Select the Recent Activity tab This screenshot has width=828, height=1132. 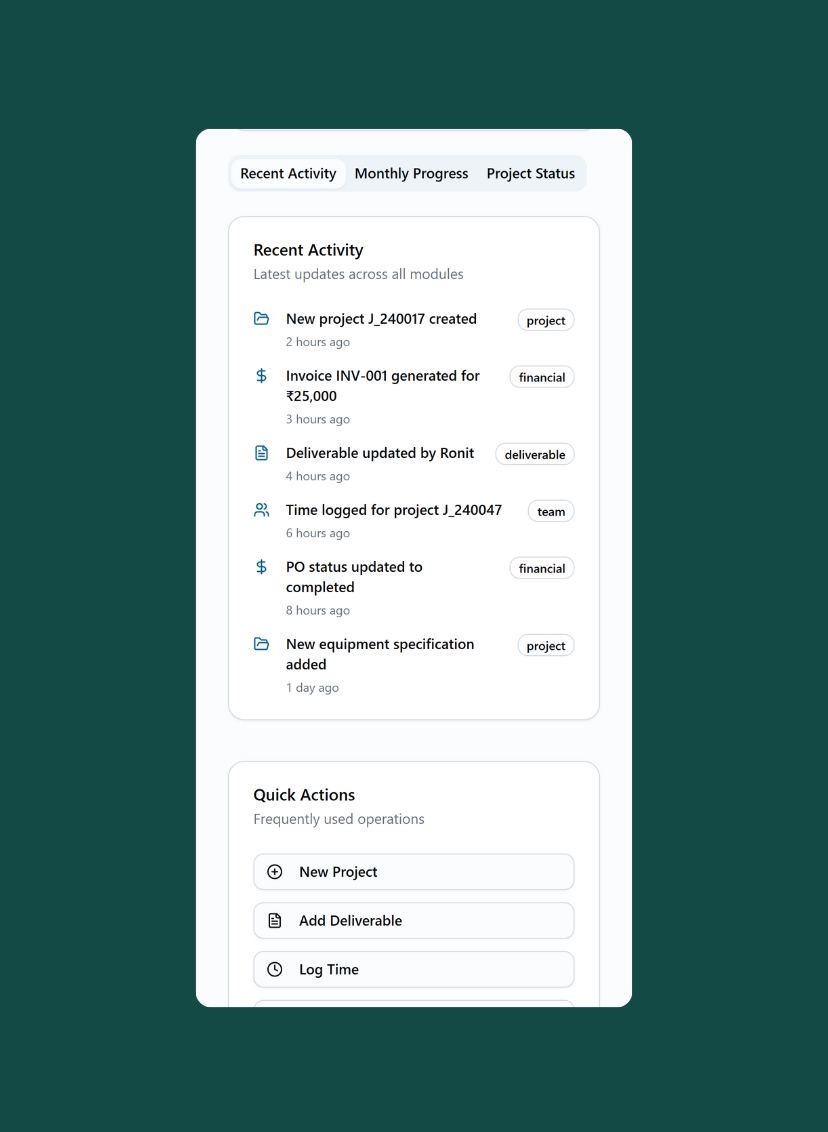pyautogui.click(x=288, y=174)
